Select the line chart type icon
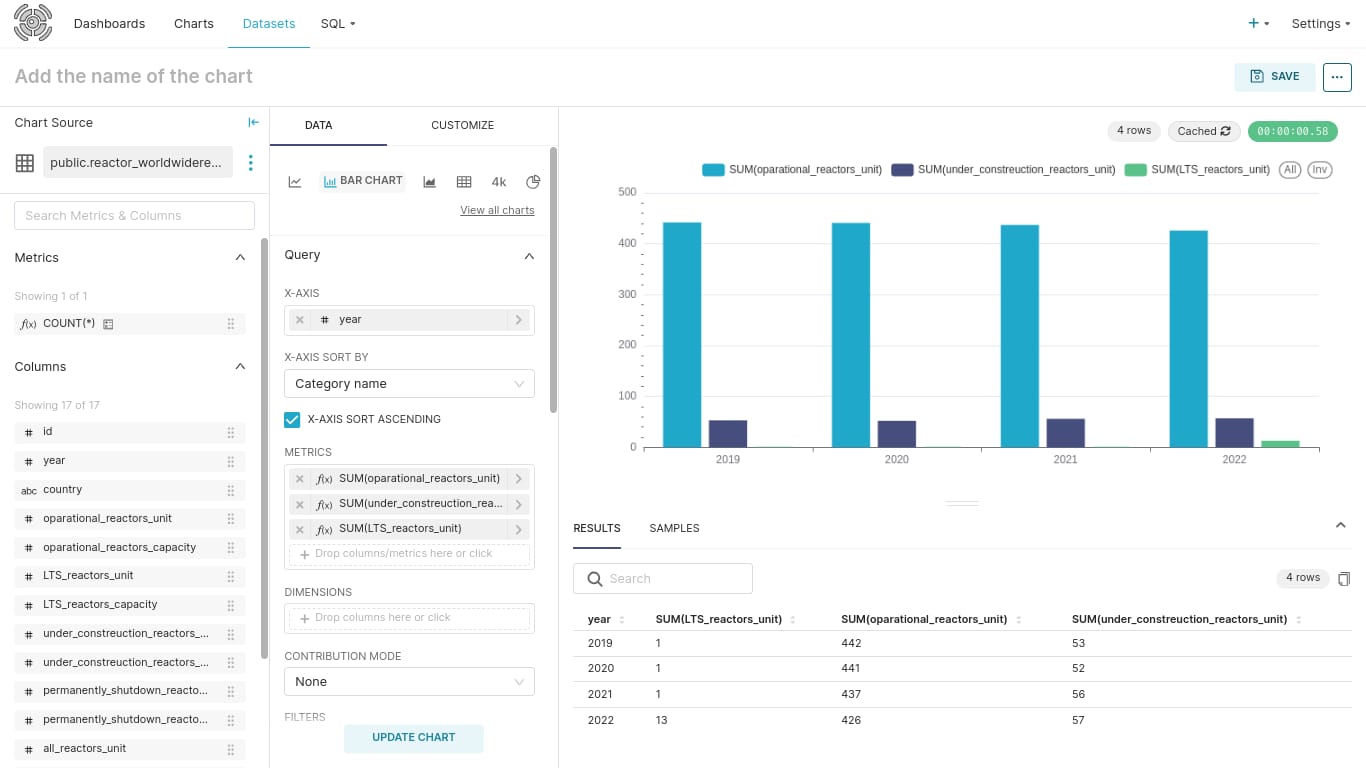Image resolution: width=1366 pixels, height=768 pixels. 295,182
